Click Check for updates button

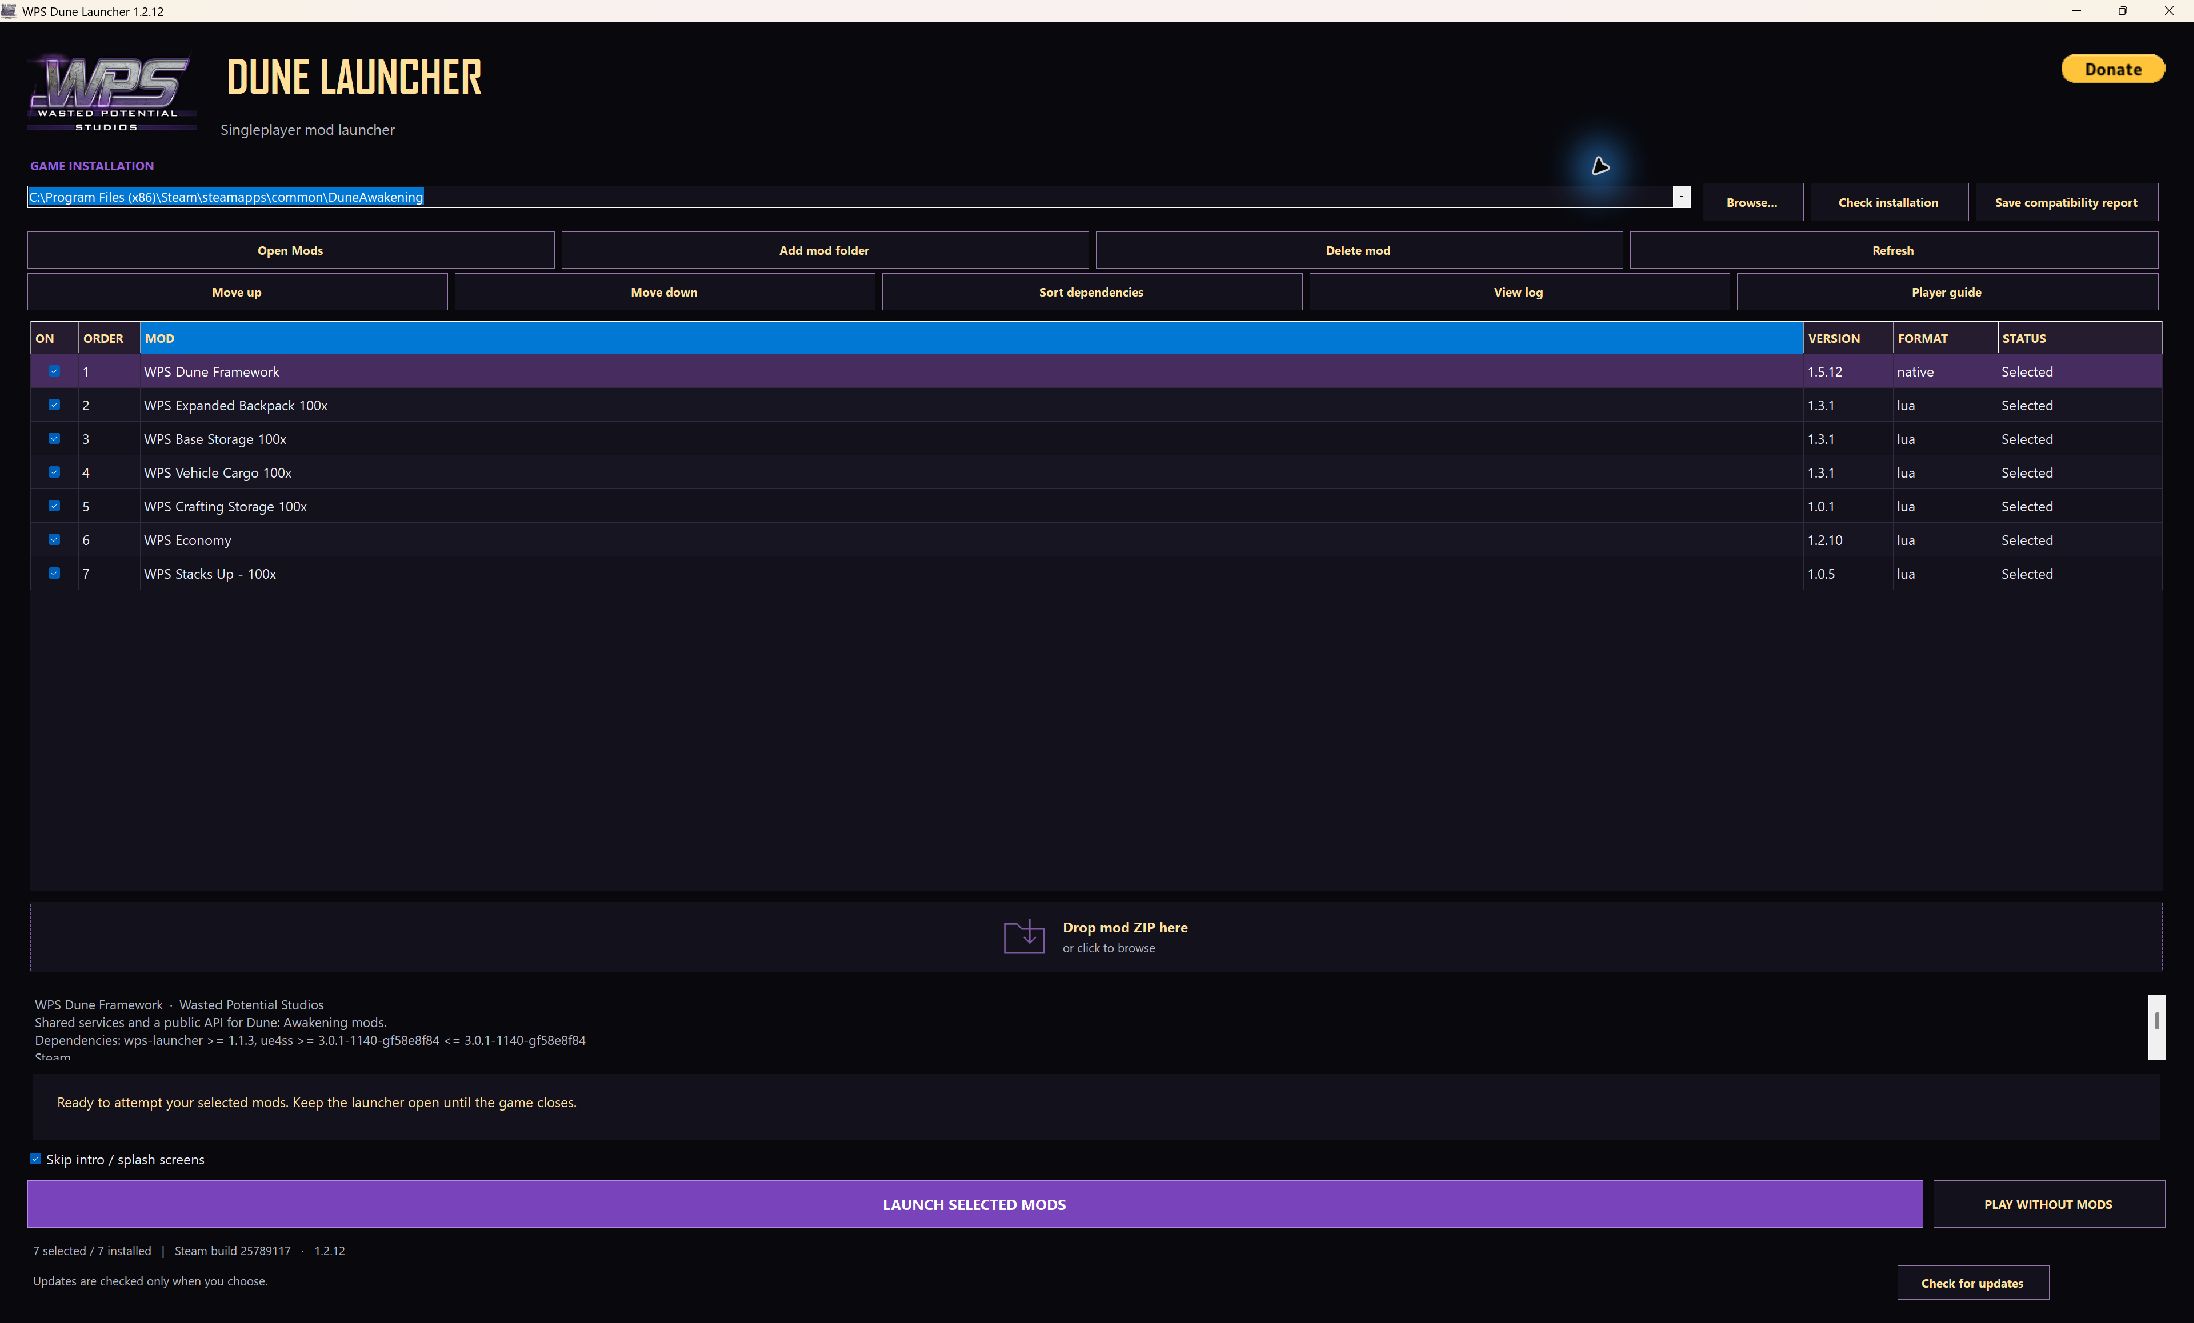pos(1972,1283)
